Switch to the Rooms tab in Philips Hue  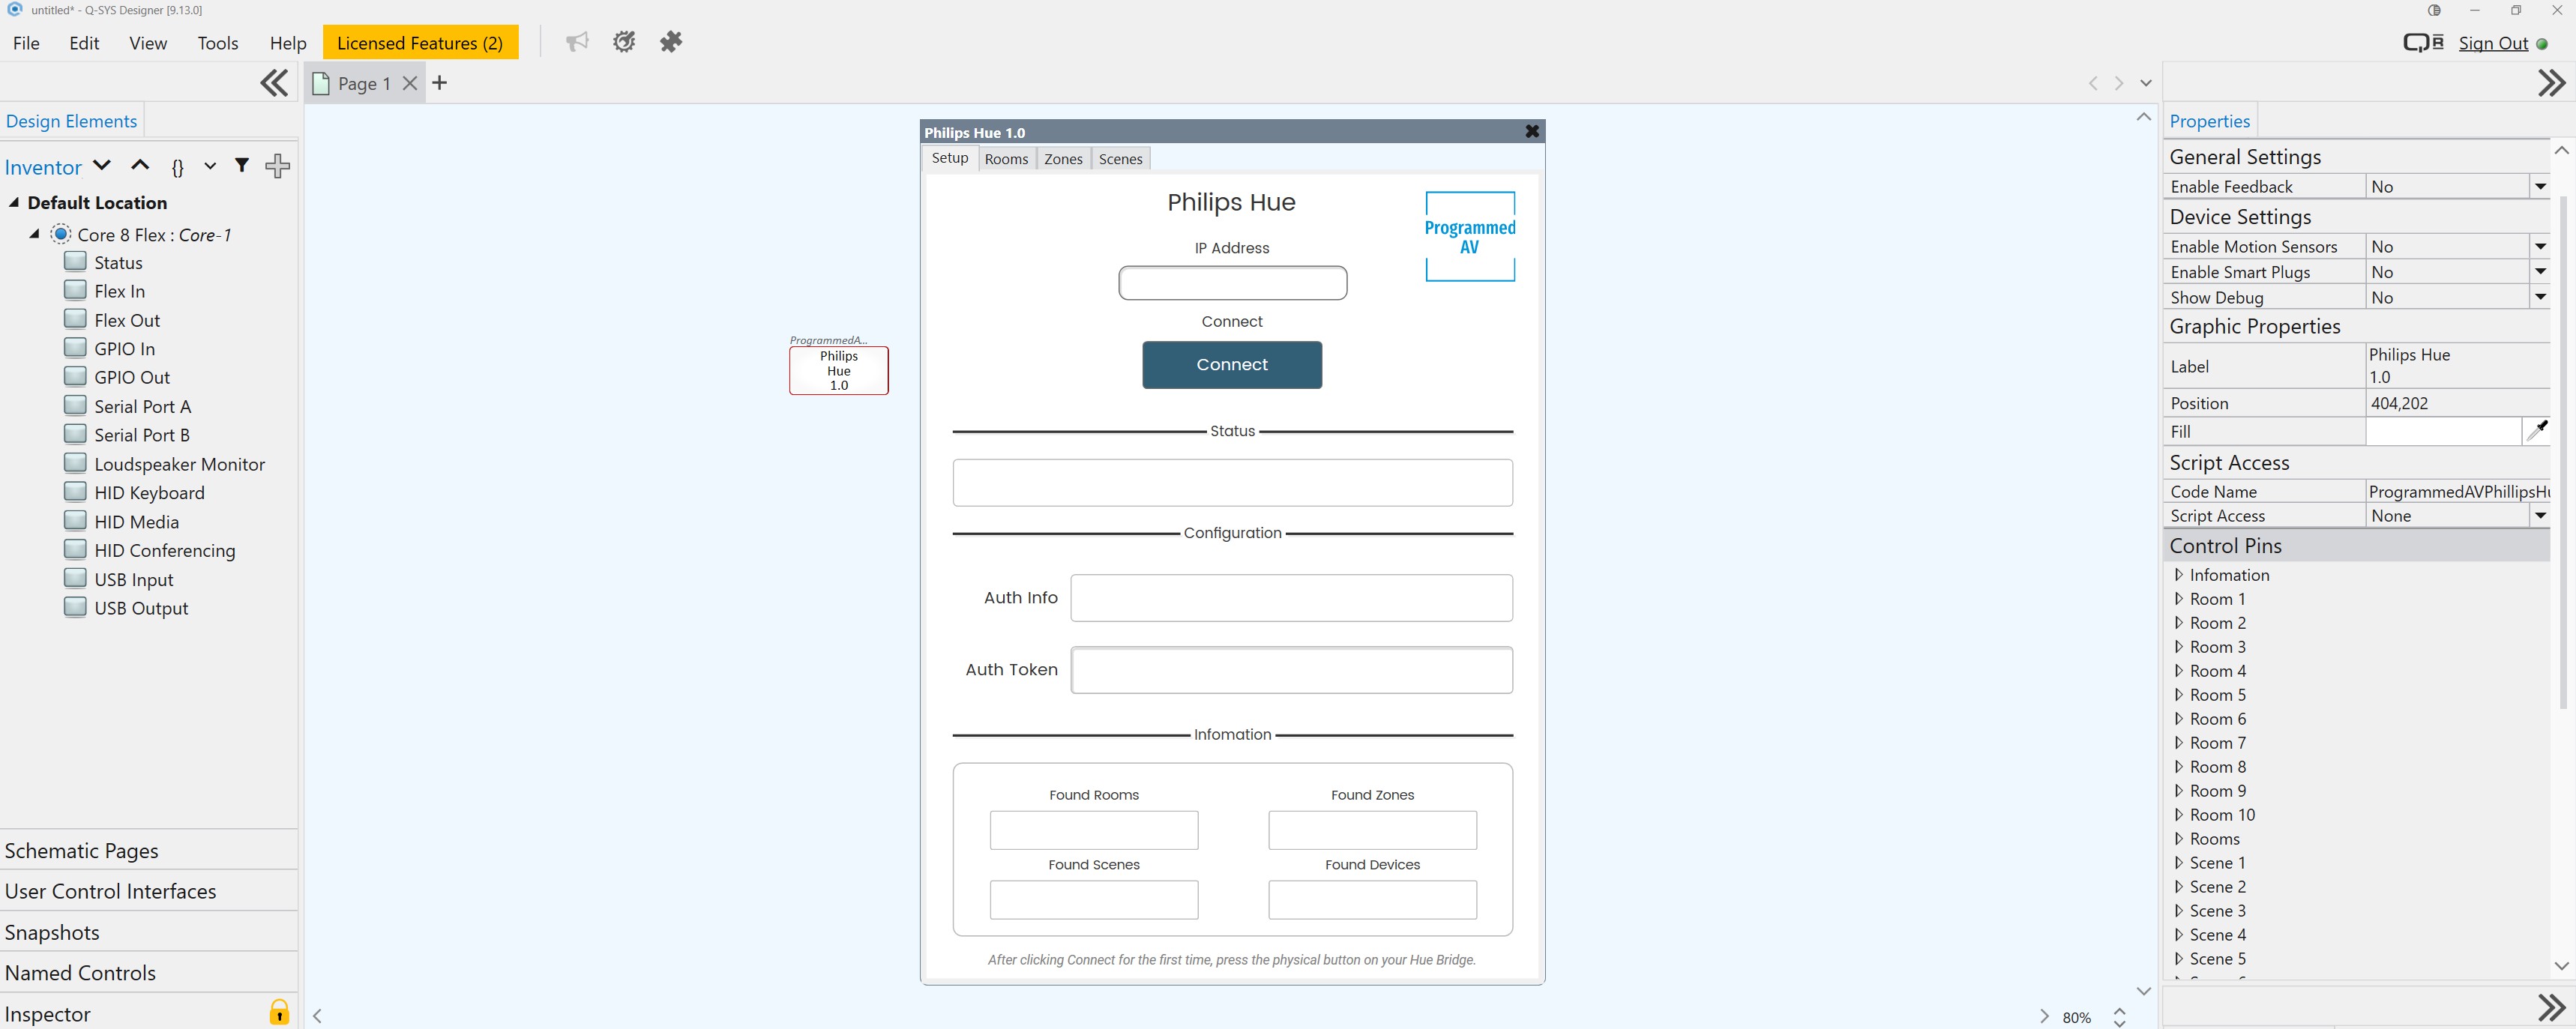pyautogui.click(x=1006, y=158)
